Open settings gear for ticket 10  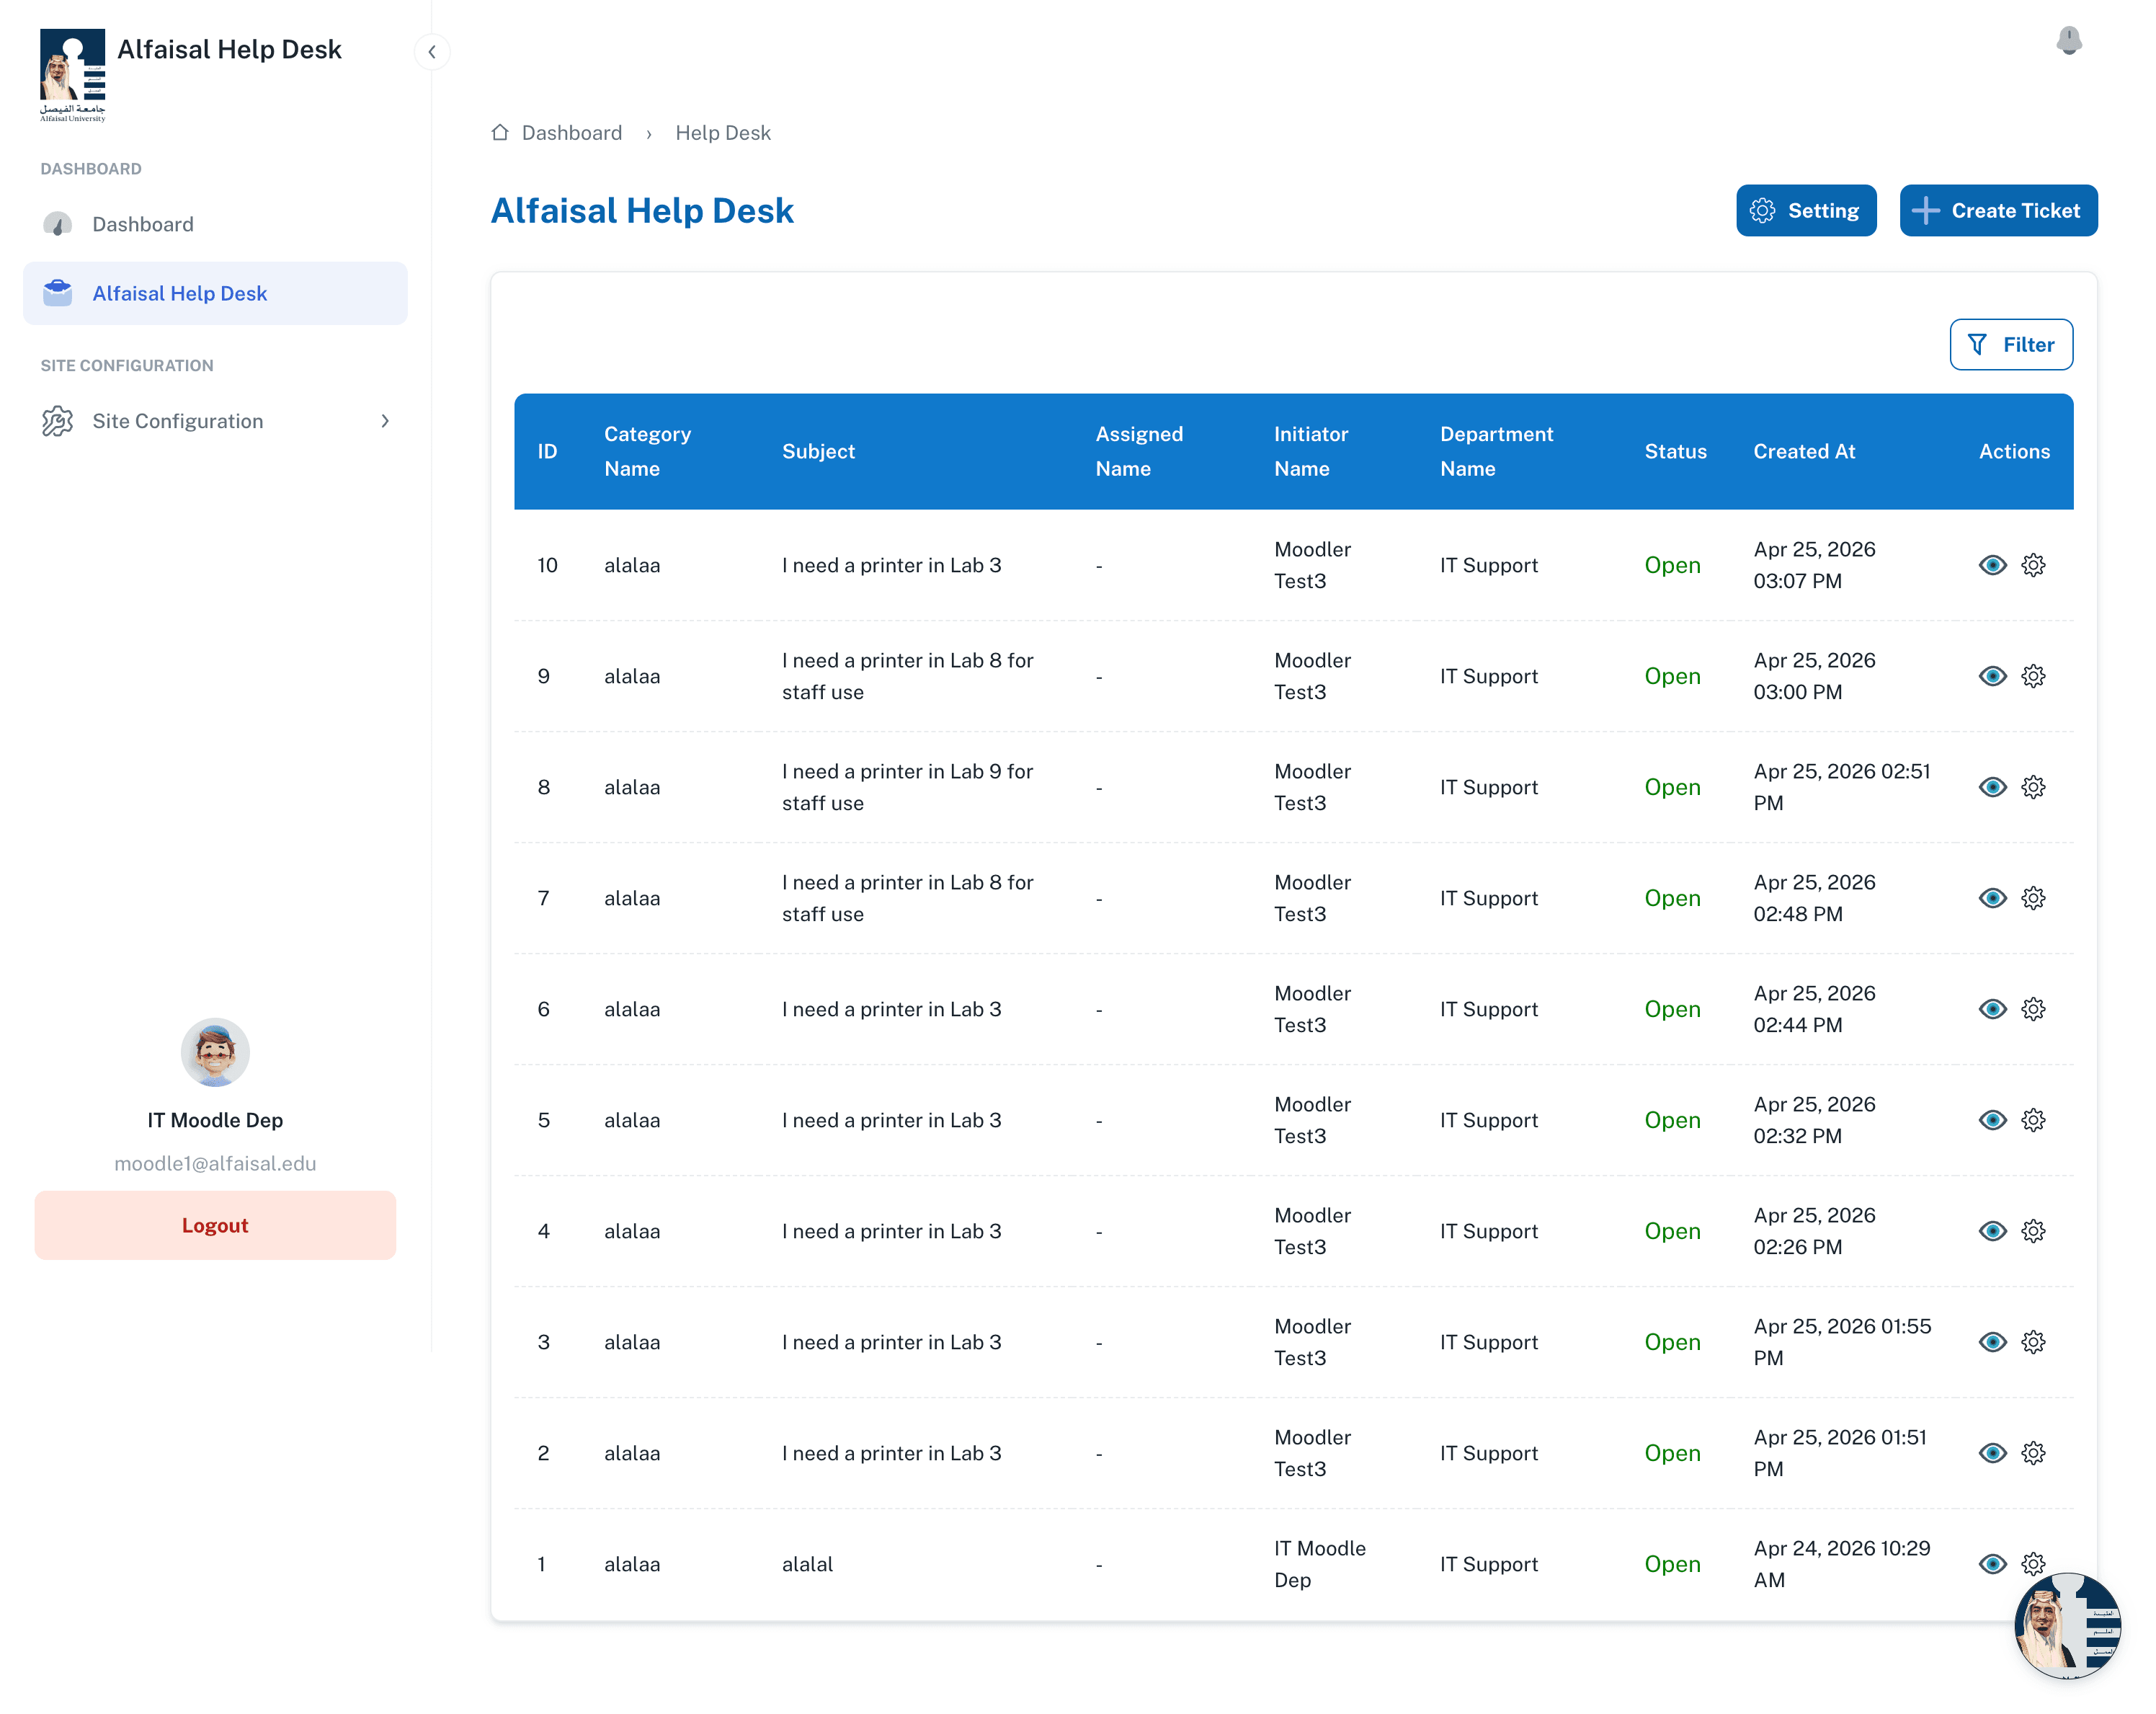(x=2033, y=565)
